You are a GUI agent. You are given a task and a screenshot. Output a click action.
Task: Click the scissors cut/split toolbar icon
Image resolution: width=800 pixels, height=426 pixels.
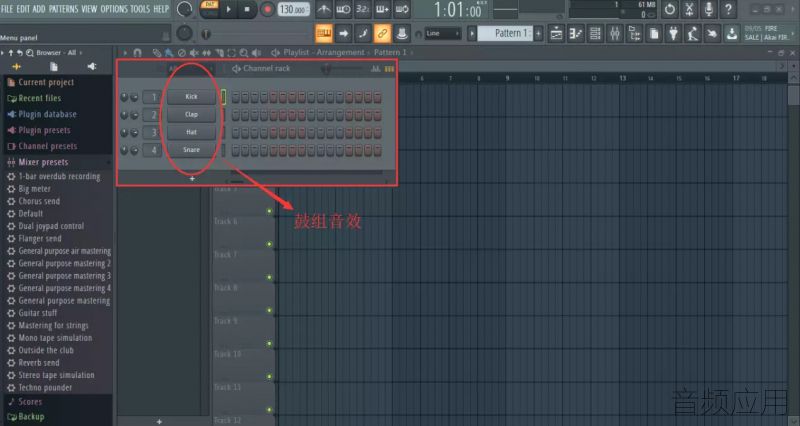[x=689, y=9]
